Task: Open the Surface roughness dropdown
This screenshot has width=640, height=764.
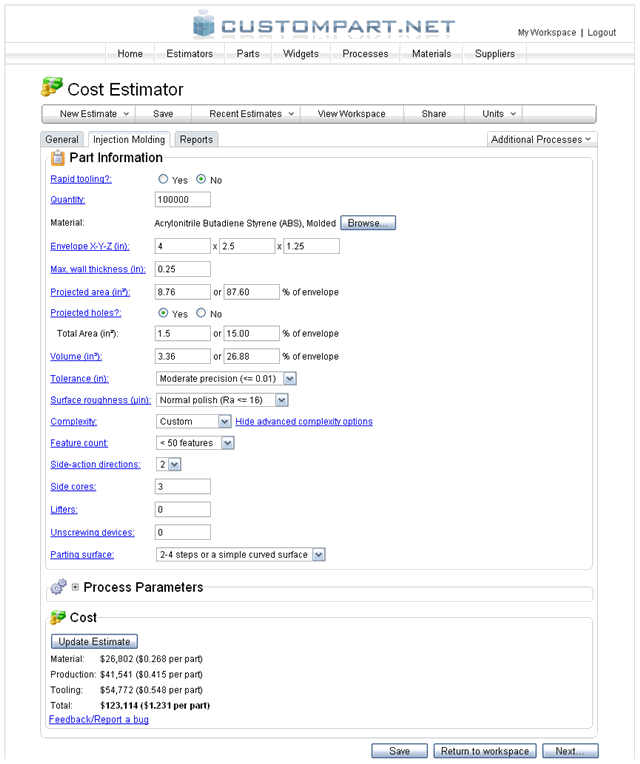Action: tap(222, 400)
